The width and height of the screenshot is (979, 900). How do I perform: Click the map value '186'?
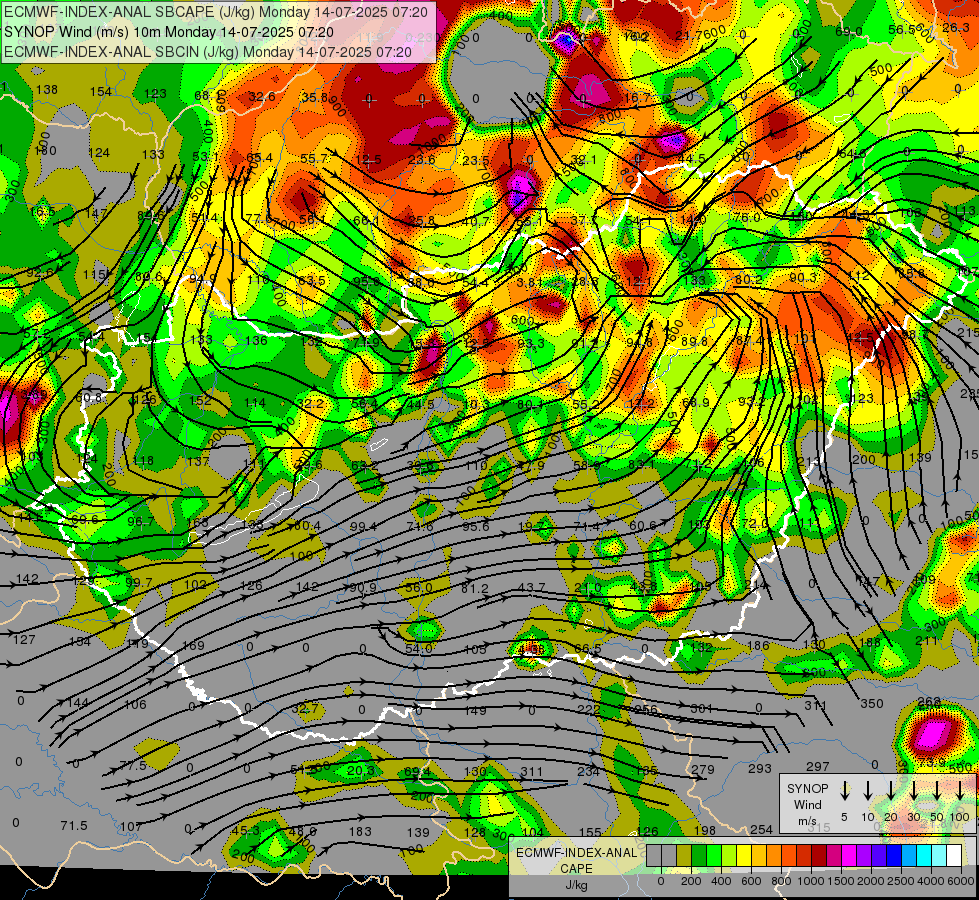758,646
